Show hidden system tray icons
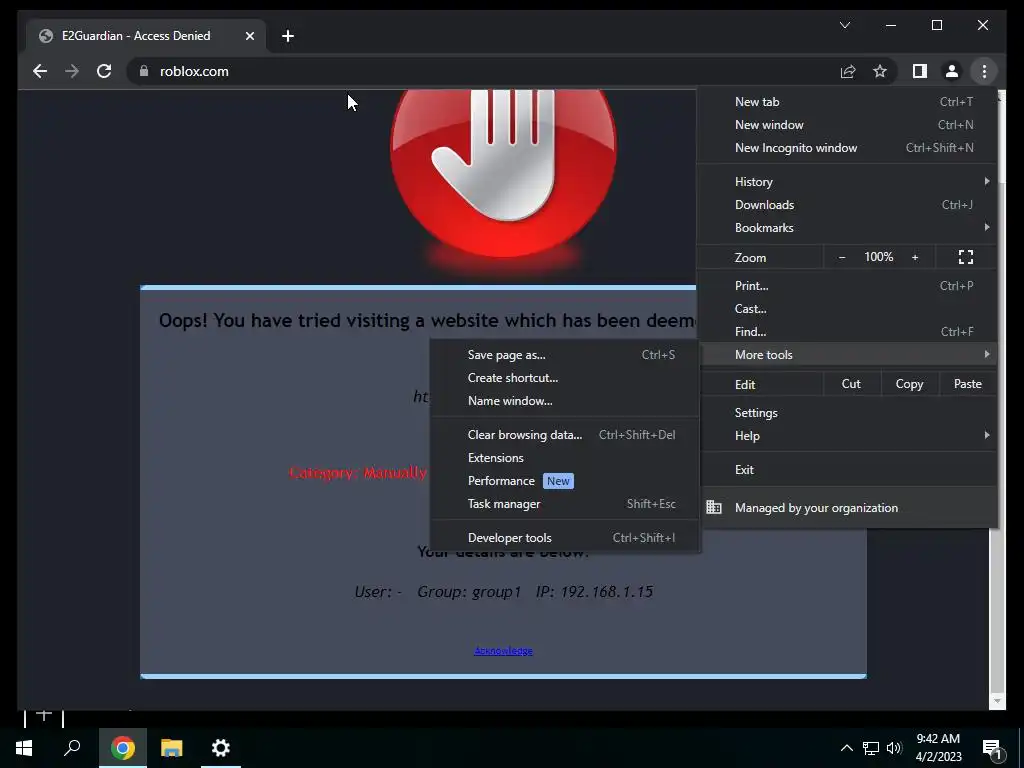The image size is (1024, 768). point(846,748)
